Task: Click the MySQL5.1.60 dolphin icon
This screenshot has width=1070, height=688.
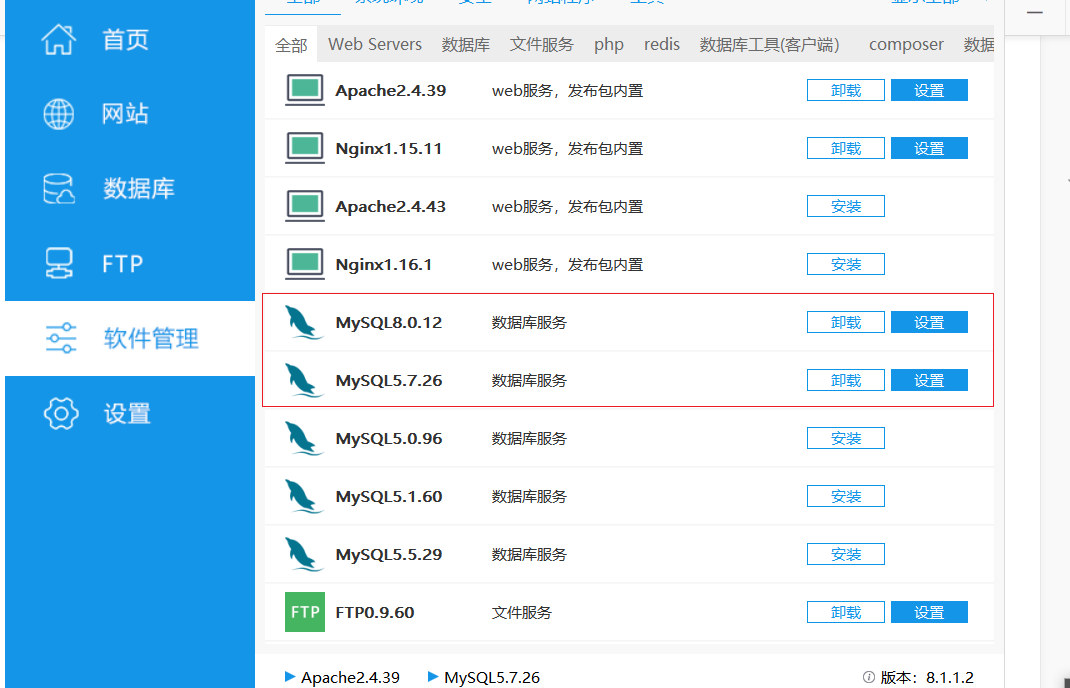Action: [304, 496]
